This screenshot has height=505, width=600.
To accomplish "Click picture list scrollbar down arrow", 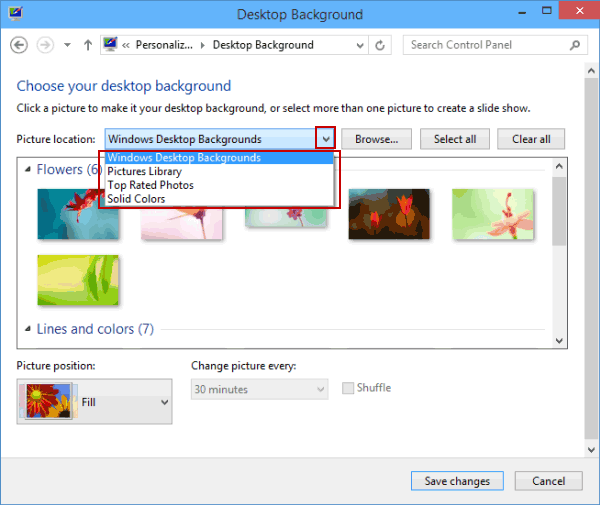I will (x=559, y=340).
